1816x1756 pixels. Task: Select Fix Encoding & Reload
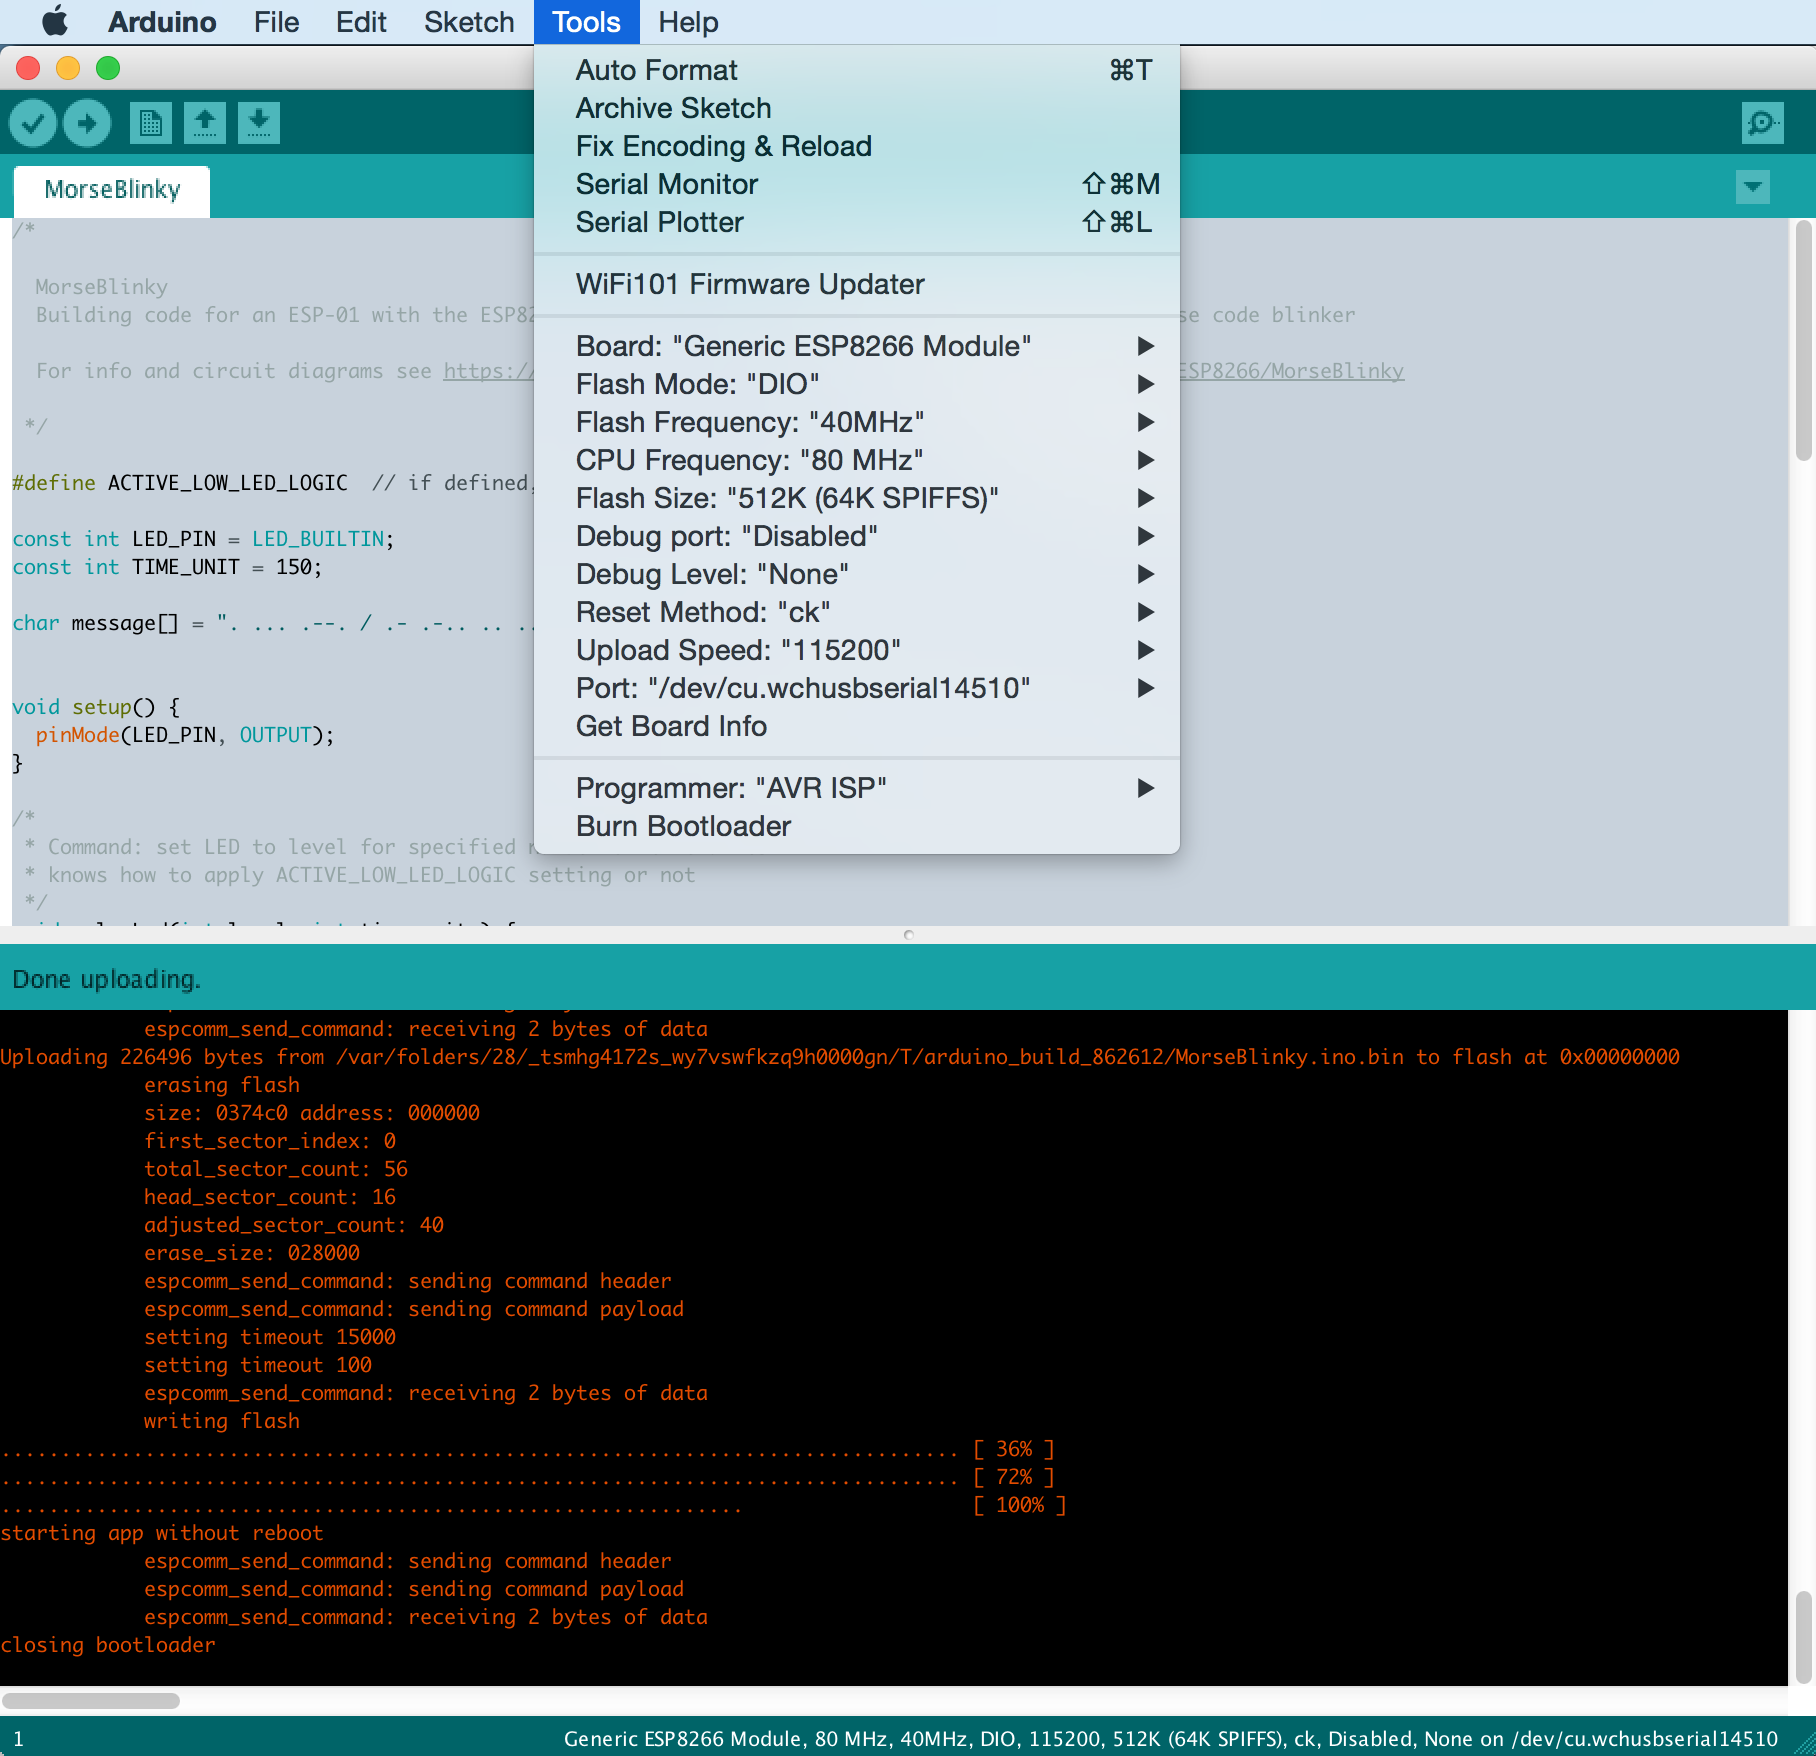(x=857, y=146)
